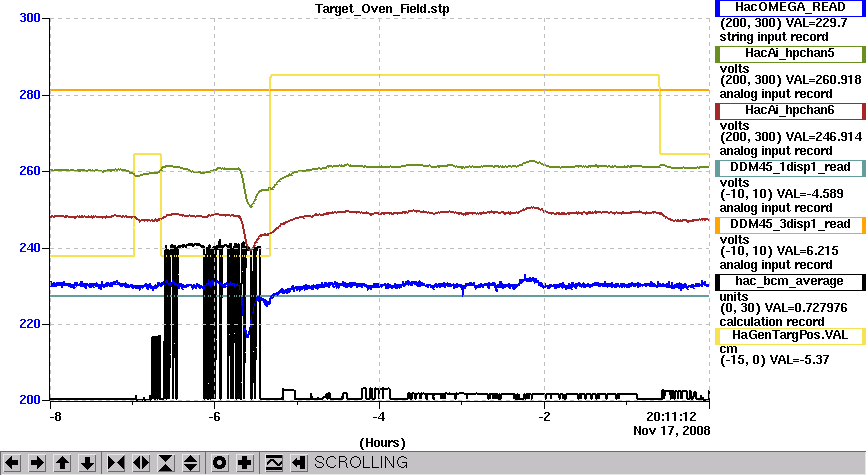
Task: Click the waveform graph toolbar icon
Action: point(273,462)
